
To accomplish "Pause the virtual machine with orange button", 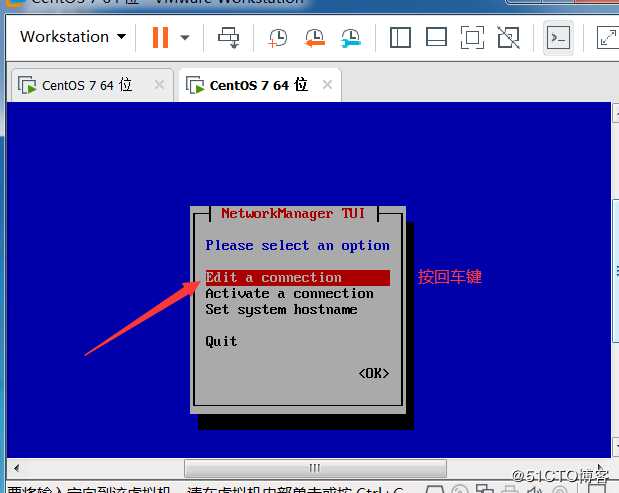I will [160, 37].
